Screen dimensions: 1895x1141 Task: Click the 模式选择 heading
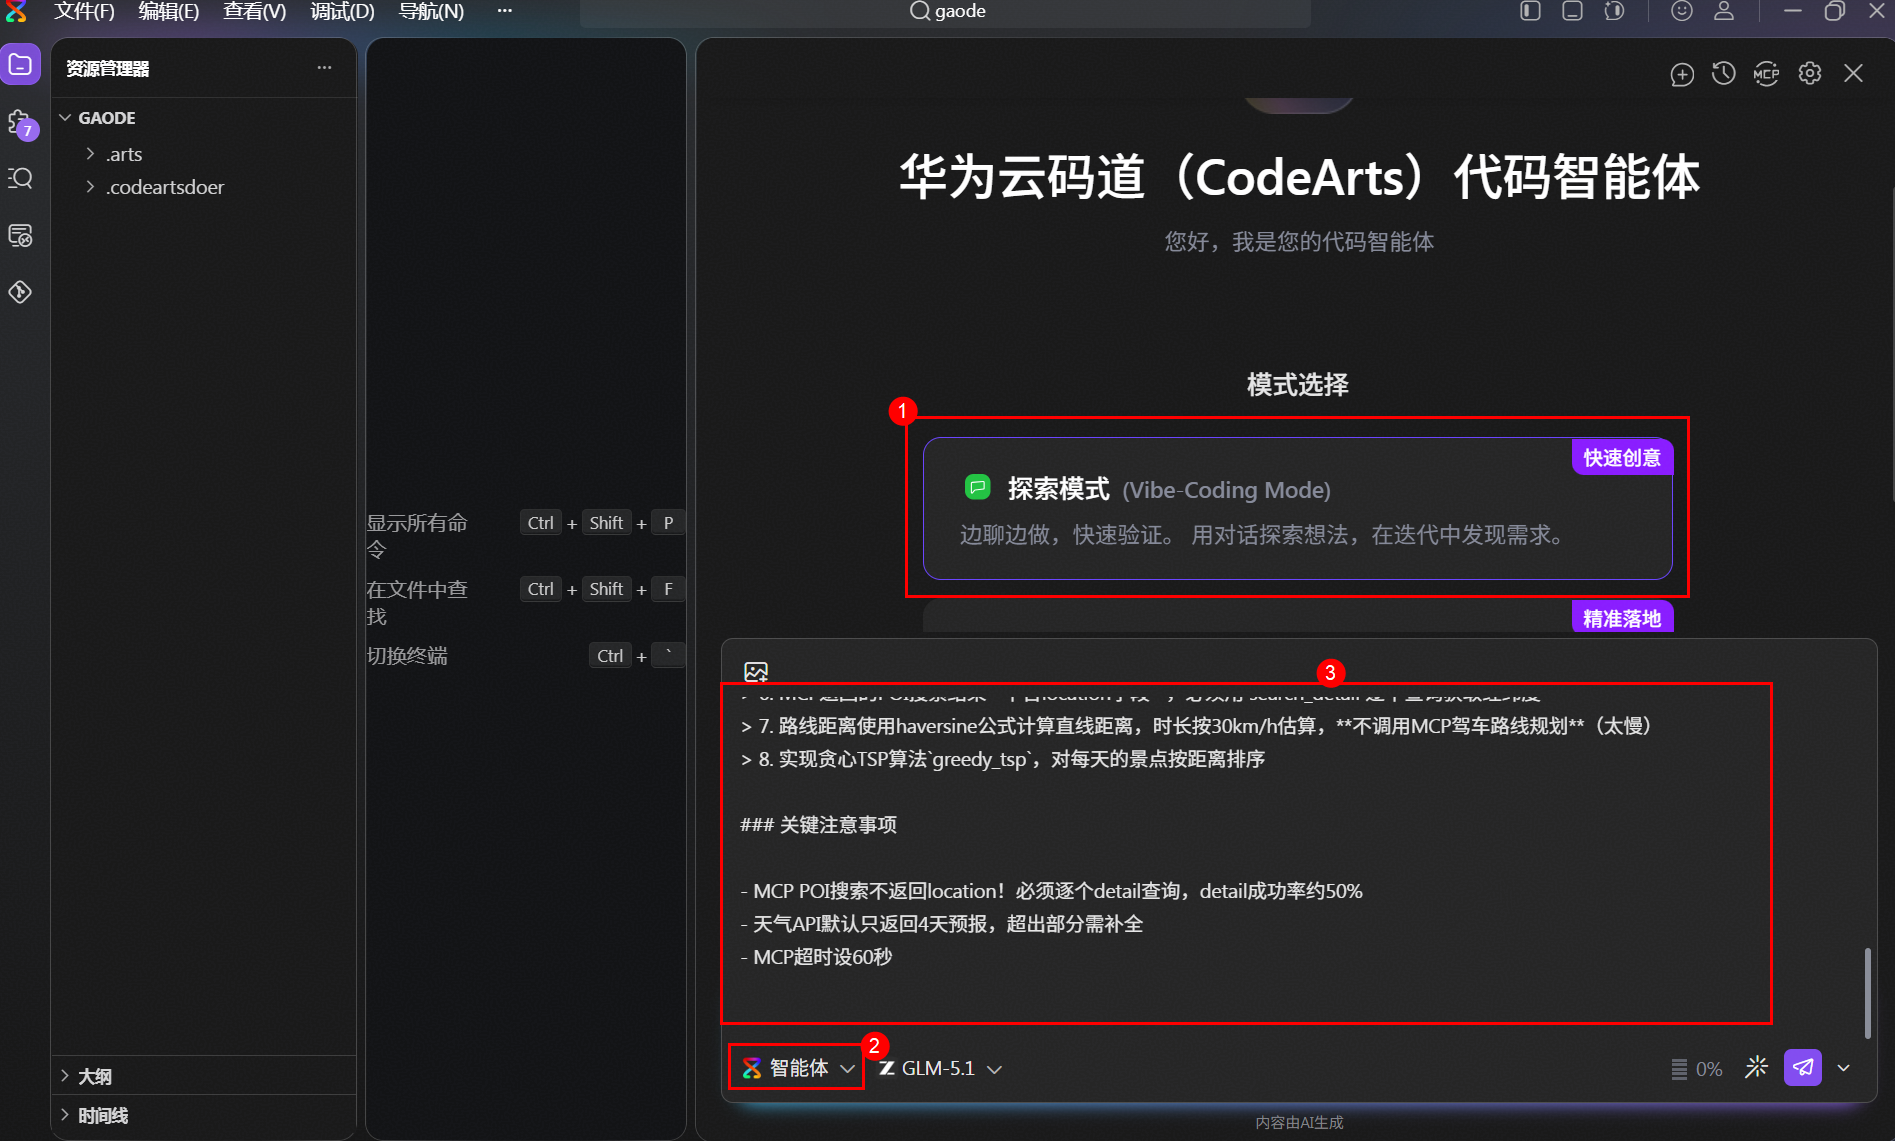pos(1298,385)
